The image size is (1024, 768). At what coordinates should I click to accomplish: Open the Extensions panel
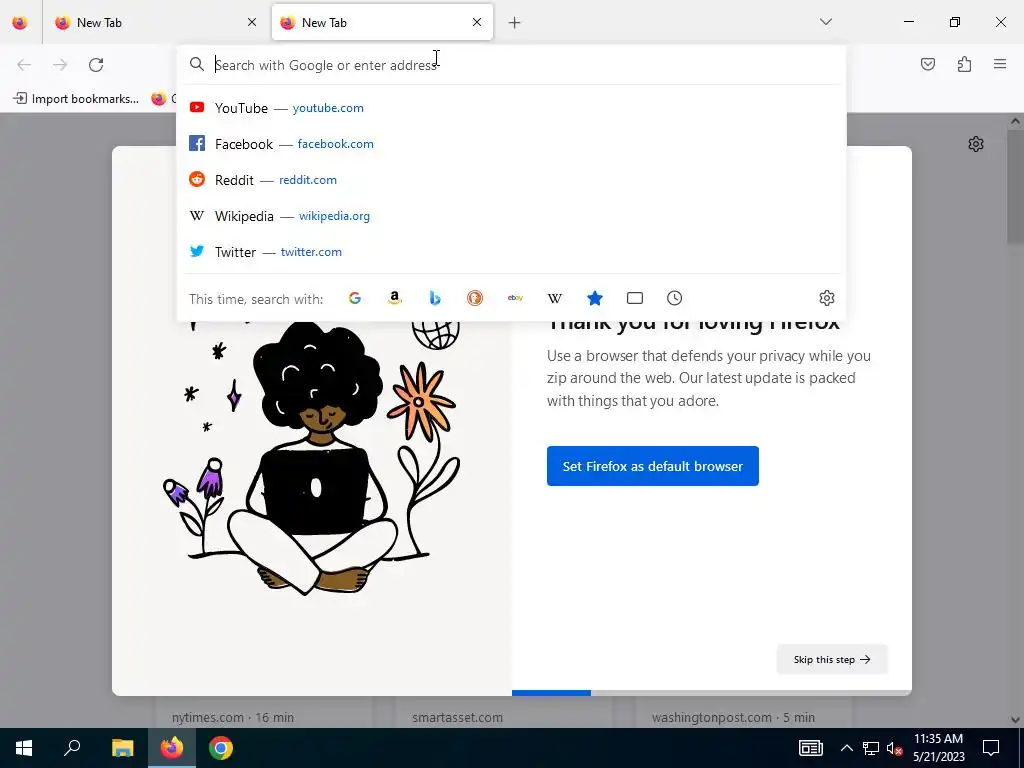[x=964, y=64]
